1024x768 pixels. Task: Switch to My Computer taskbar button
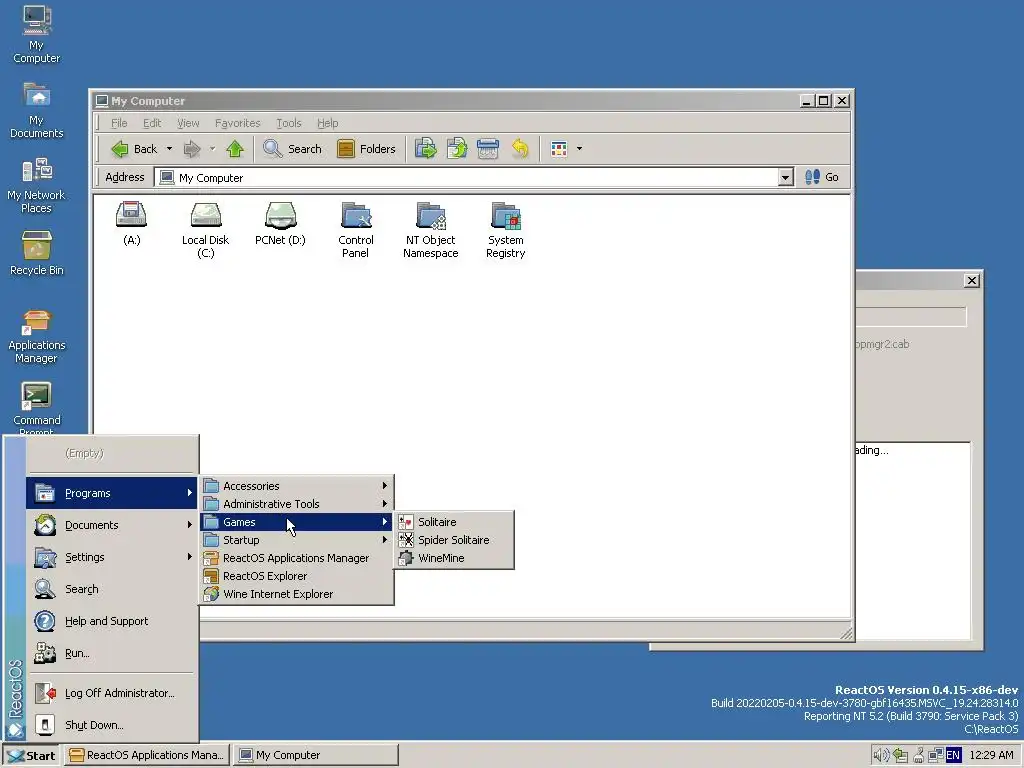316,756
